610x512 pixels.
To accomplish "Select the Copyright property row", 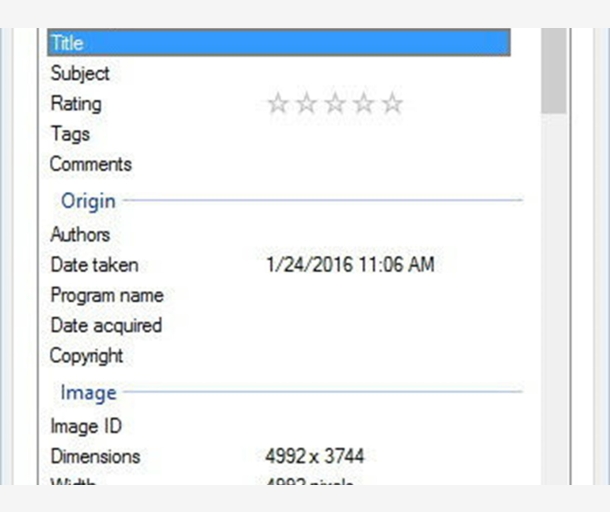I will [x=86, y=355].
